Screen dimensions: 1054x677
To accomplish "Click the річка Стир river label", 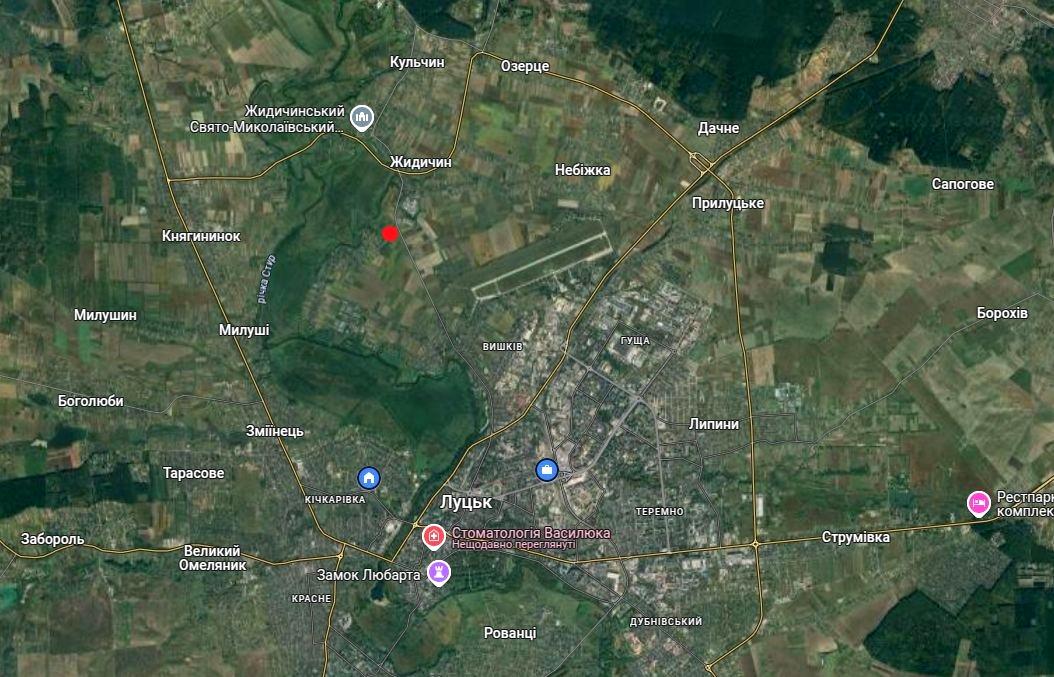I will 266,278.
